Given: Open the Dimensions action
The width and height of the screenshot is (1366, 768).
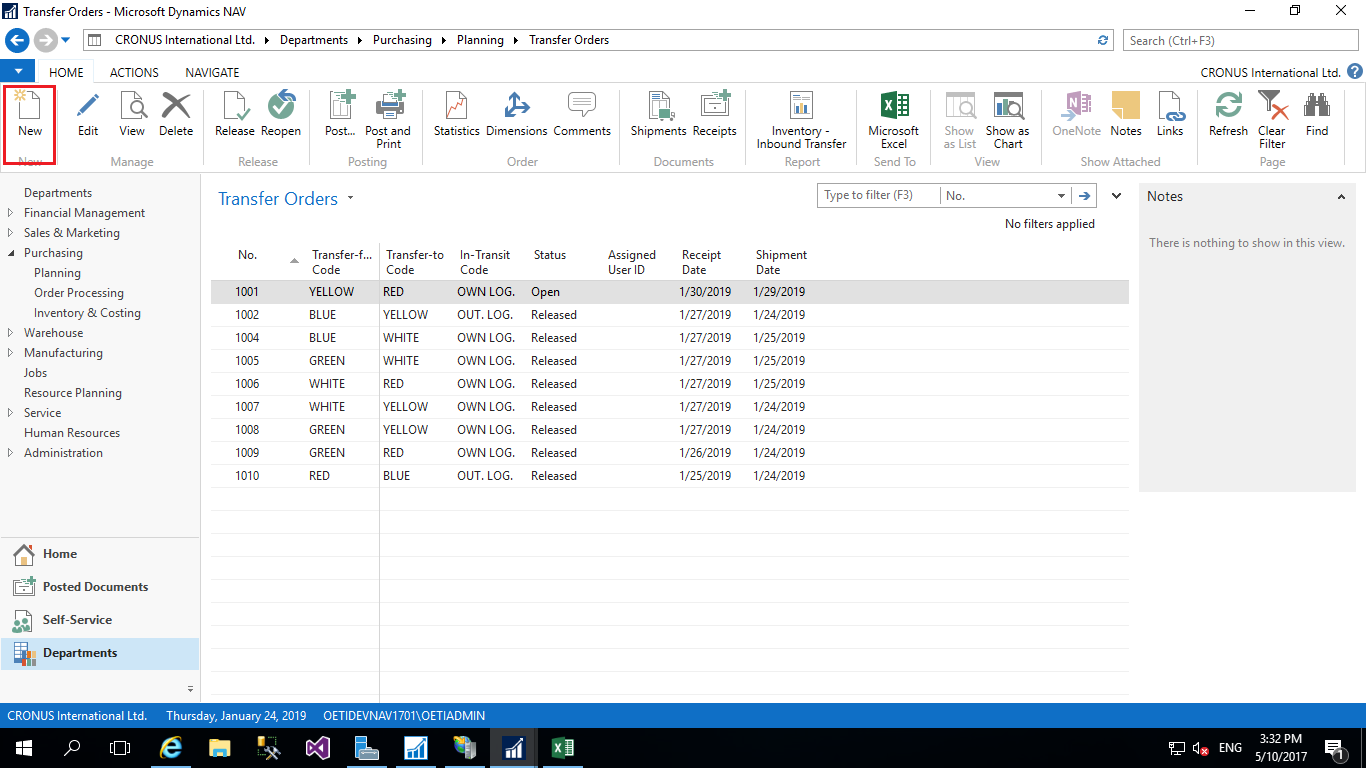Looking at the screenshot, I should click(517, 115).
